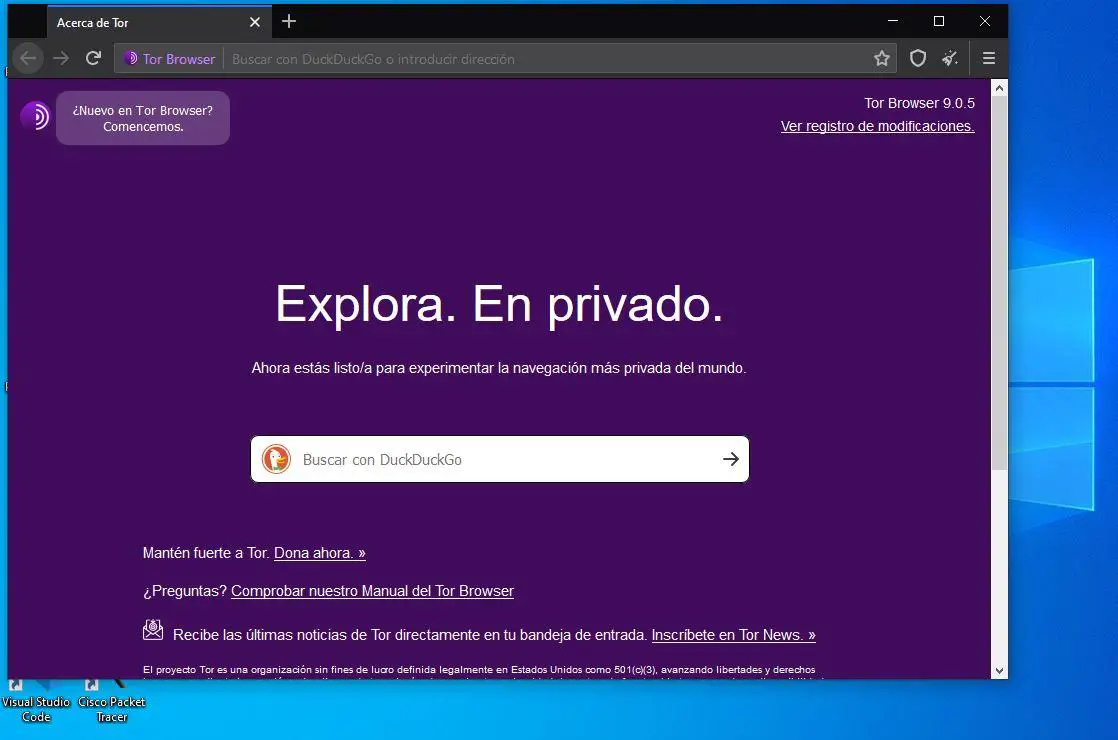
Task: Click the purple Tor onion logo on page
Action: [x=35, y=115]
